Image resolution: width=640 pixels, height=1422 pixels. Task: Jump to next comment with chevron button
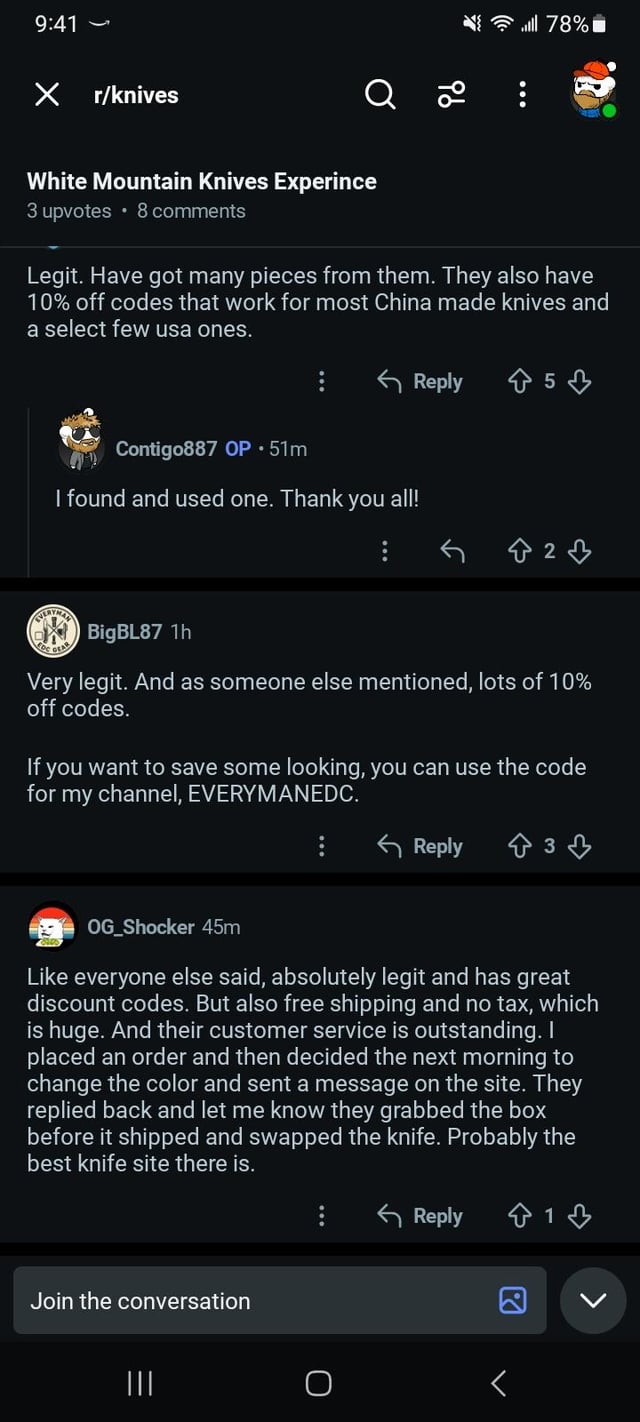pos(594,1300)
